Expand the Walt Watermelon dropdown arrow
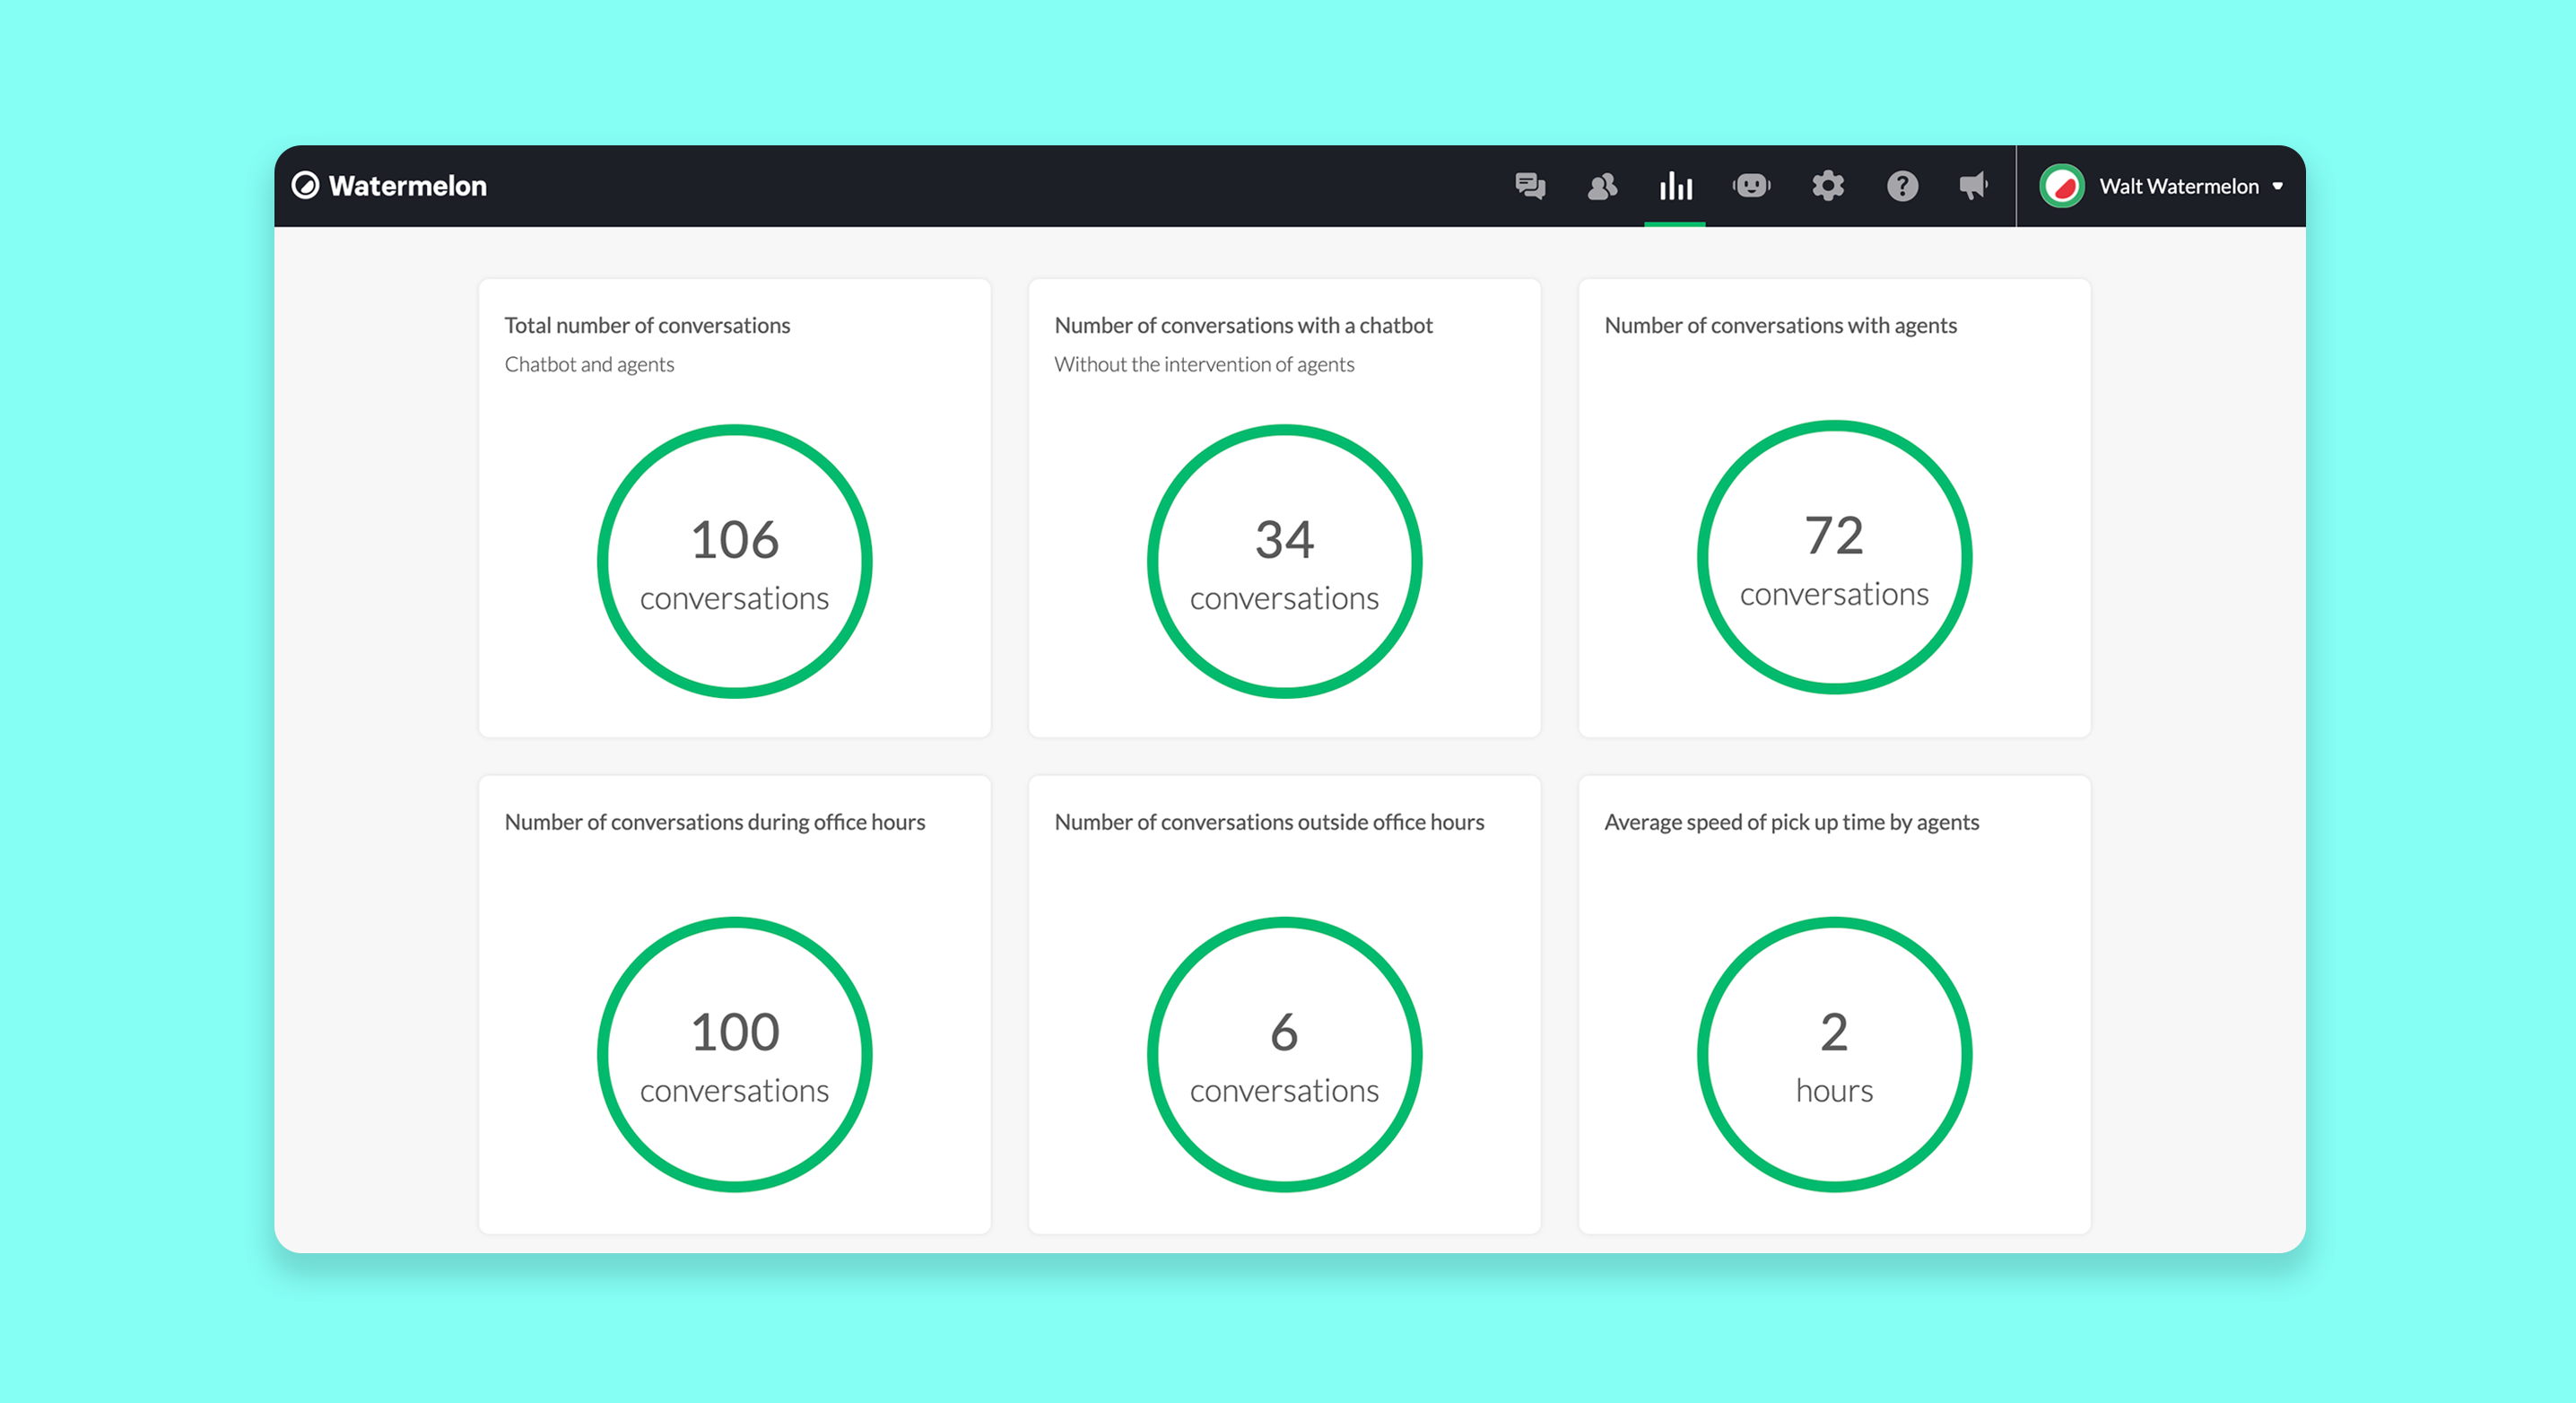 click(2277, 186)
